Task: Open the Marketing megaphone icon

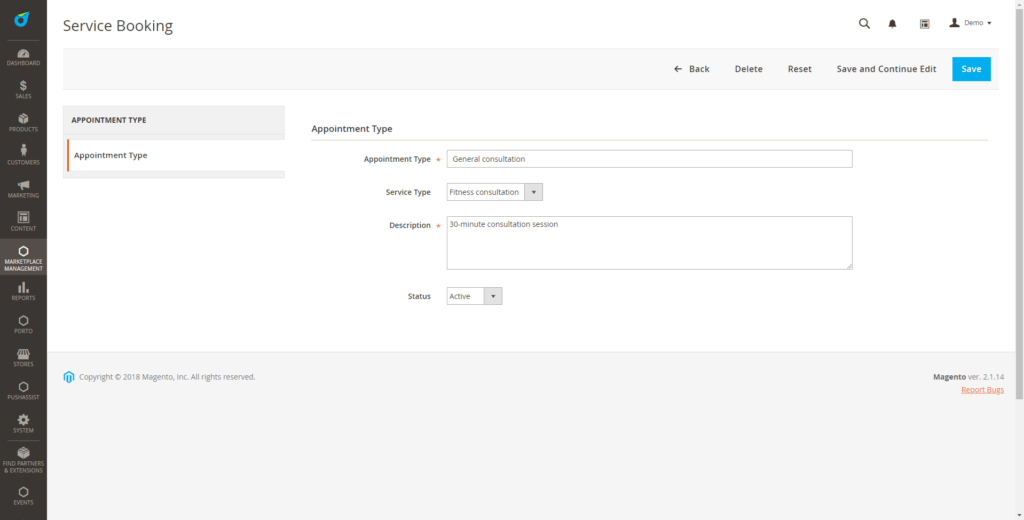Action: (23, 188)
